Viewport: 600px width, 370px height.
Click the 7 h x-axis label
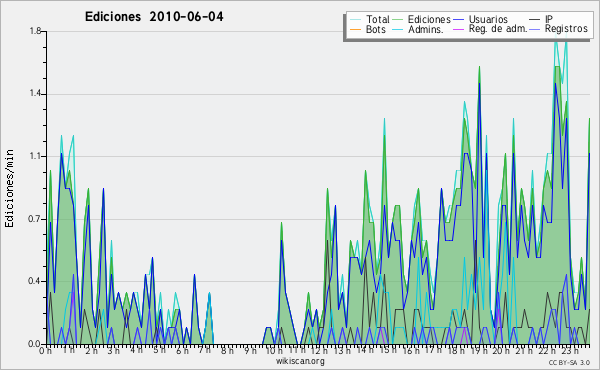(205, 351)
